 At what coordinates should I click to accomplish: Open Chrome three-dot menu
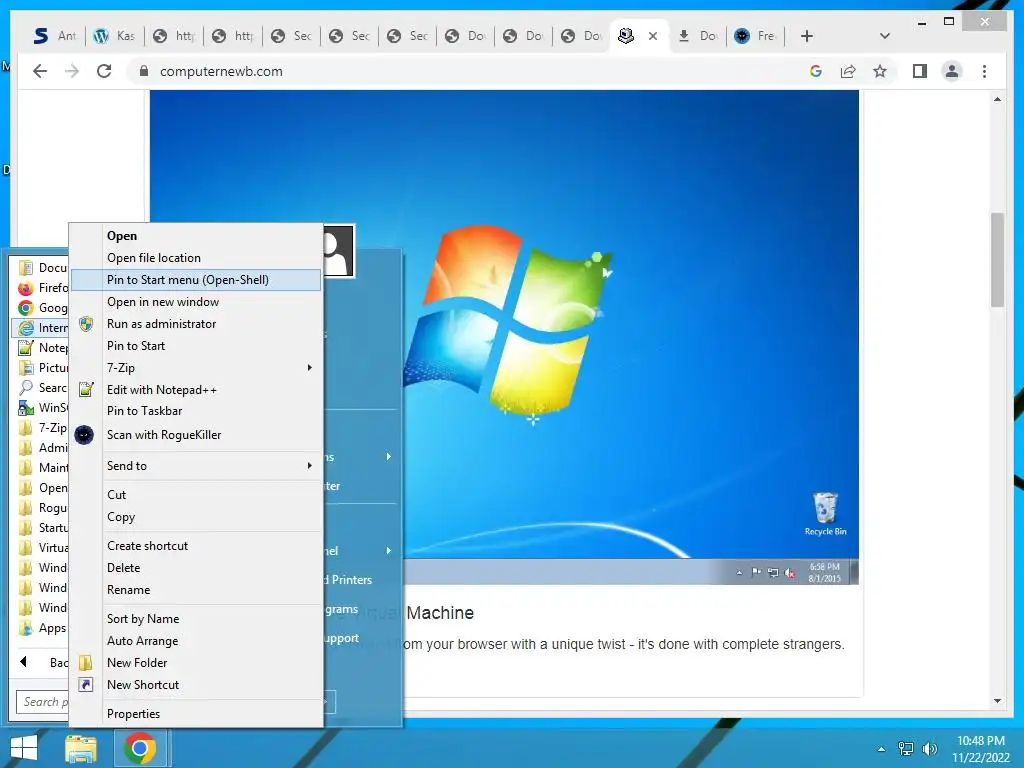point(984,71)
